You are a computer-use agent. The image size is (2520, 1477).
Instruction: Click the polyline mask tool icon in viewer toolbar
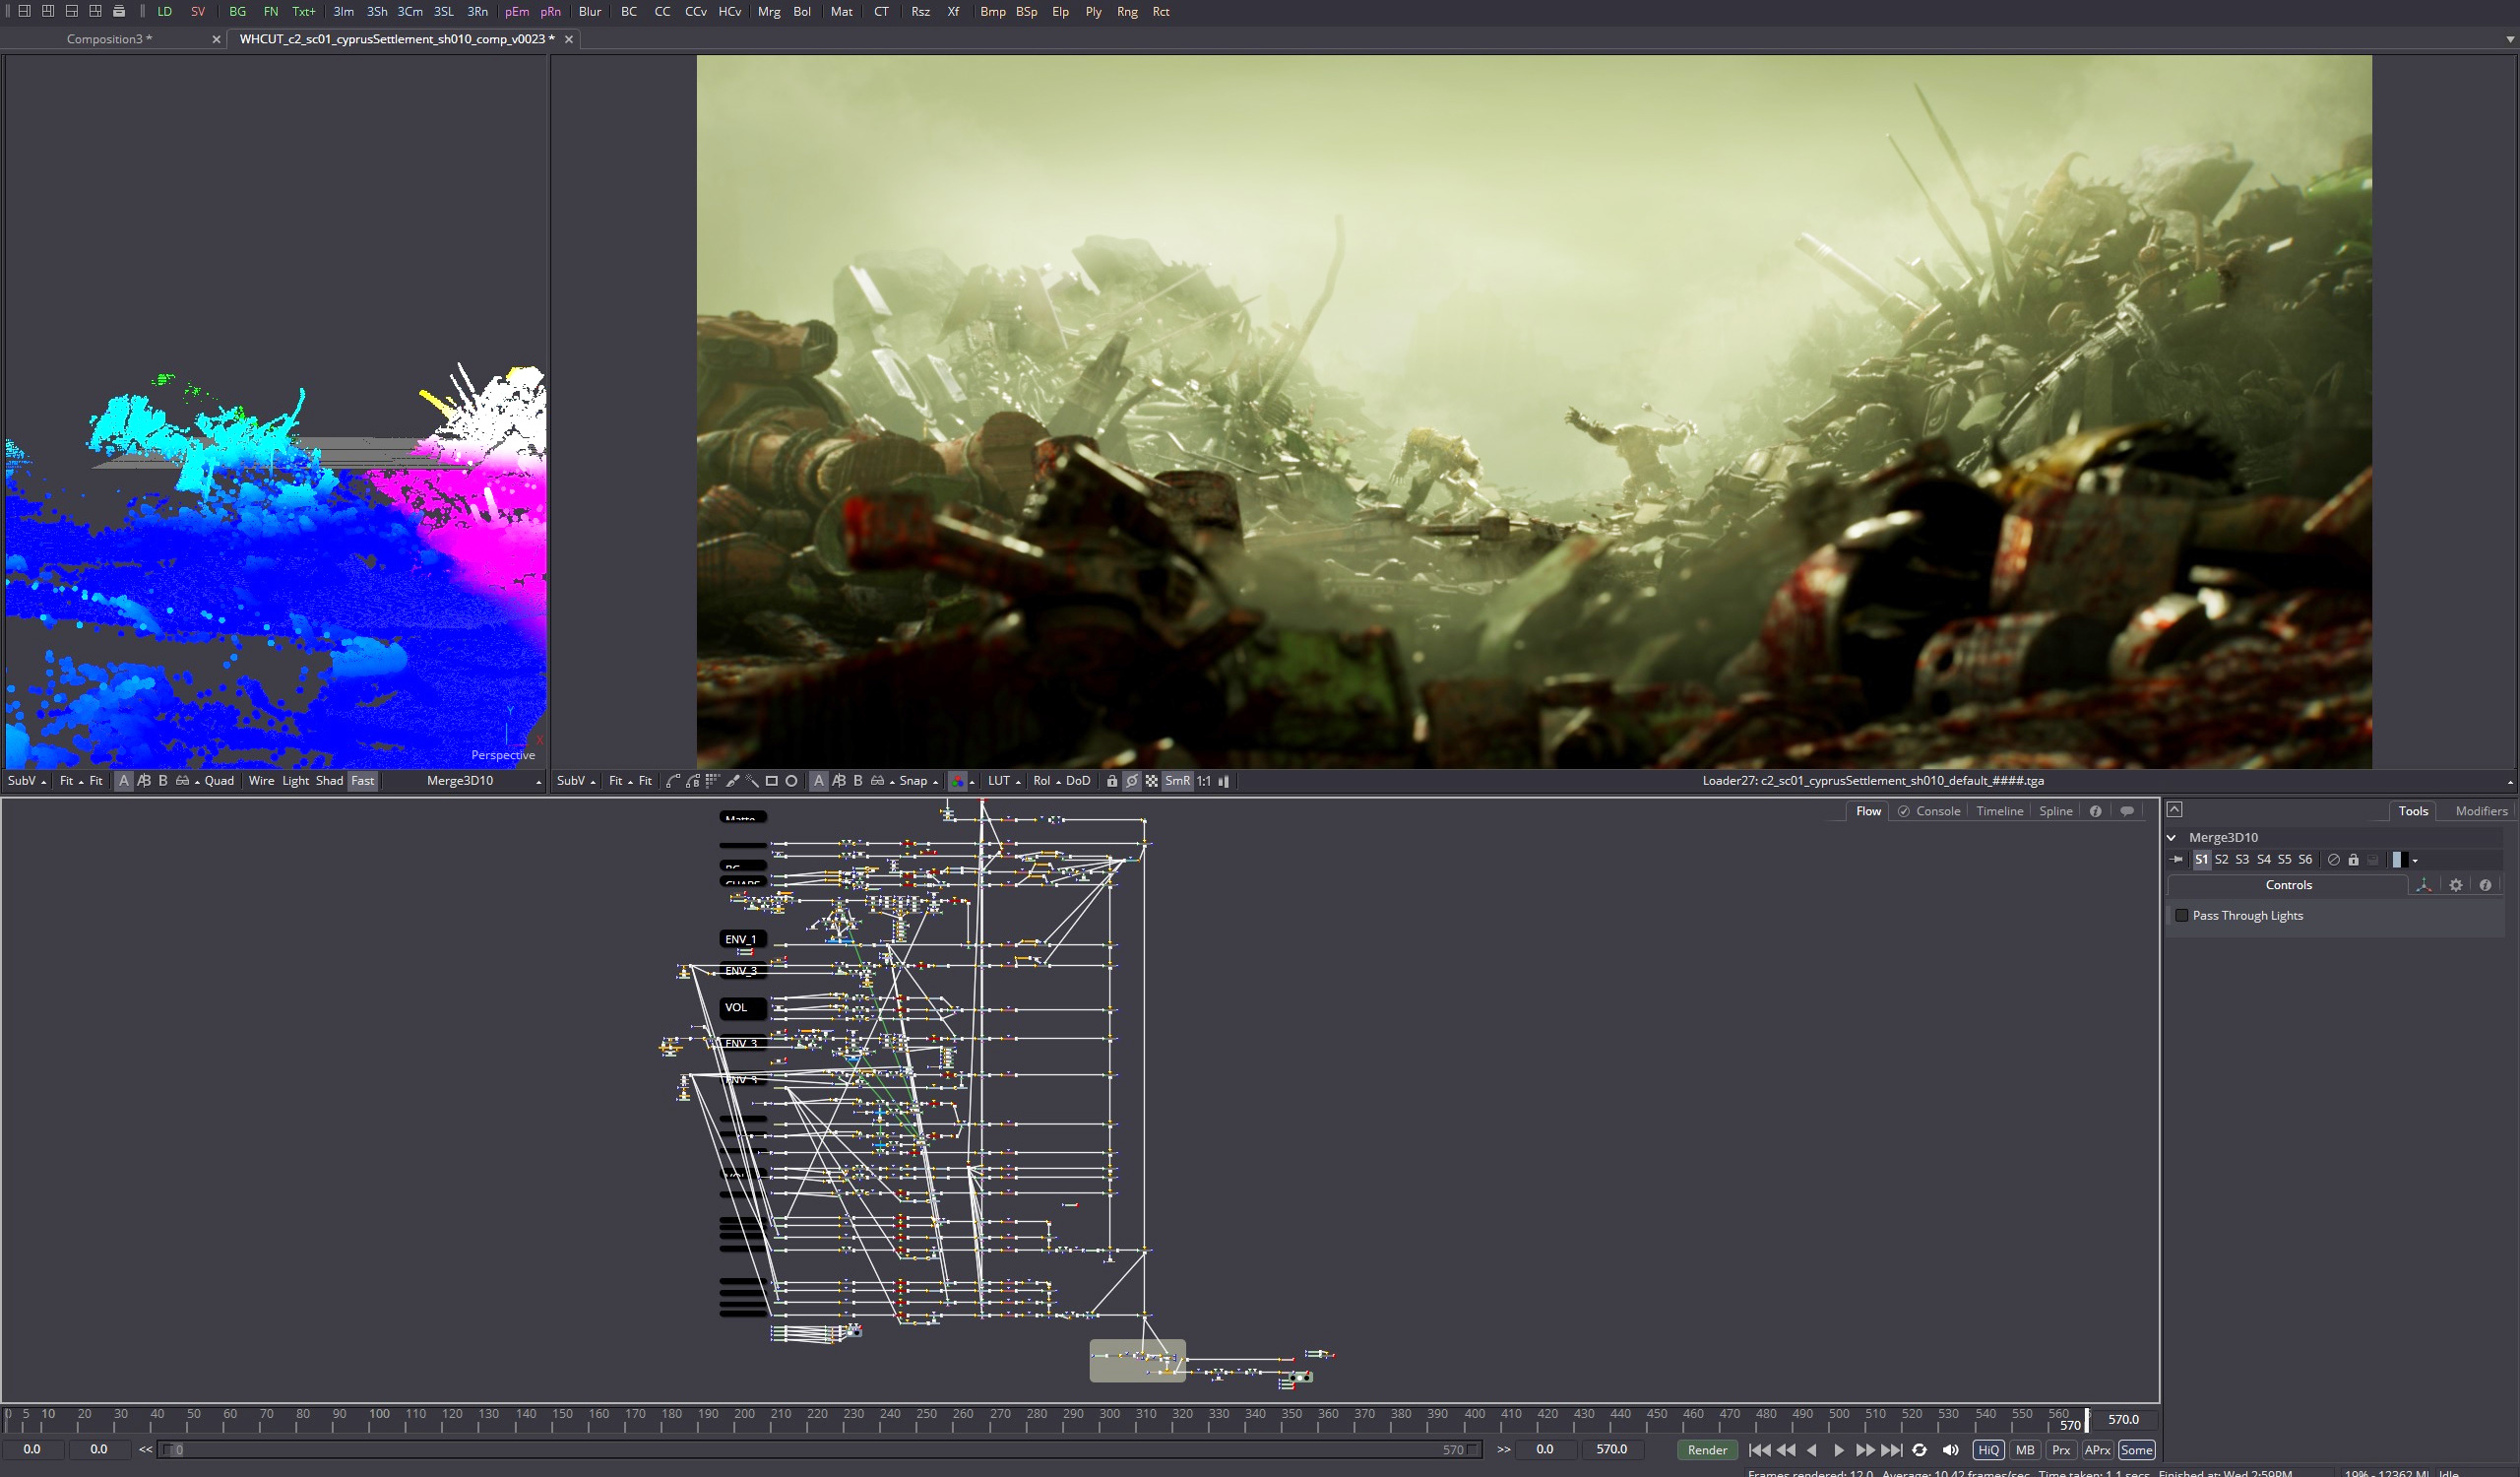[x=673, y=781]
